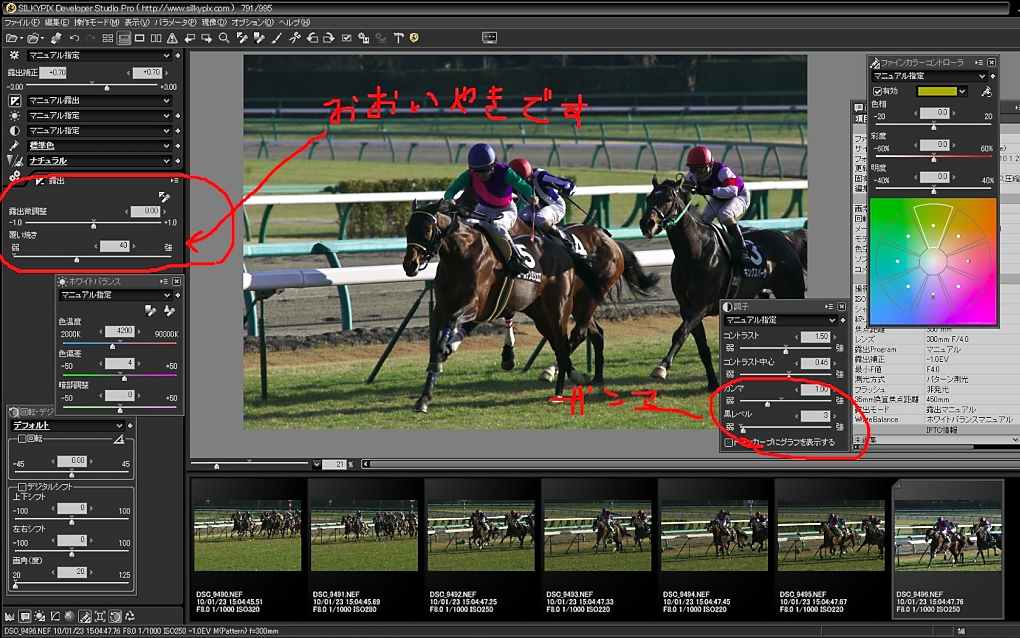The image size is (1020, 638).
Task: Open the パラメータ menu
Action: point(175,22)
